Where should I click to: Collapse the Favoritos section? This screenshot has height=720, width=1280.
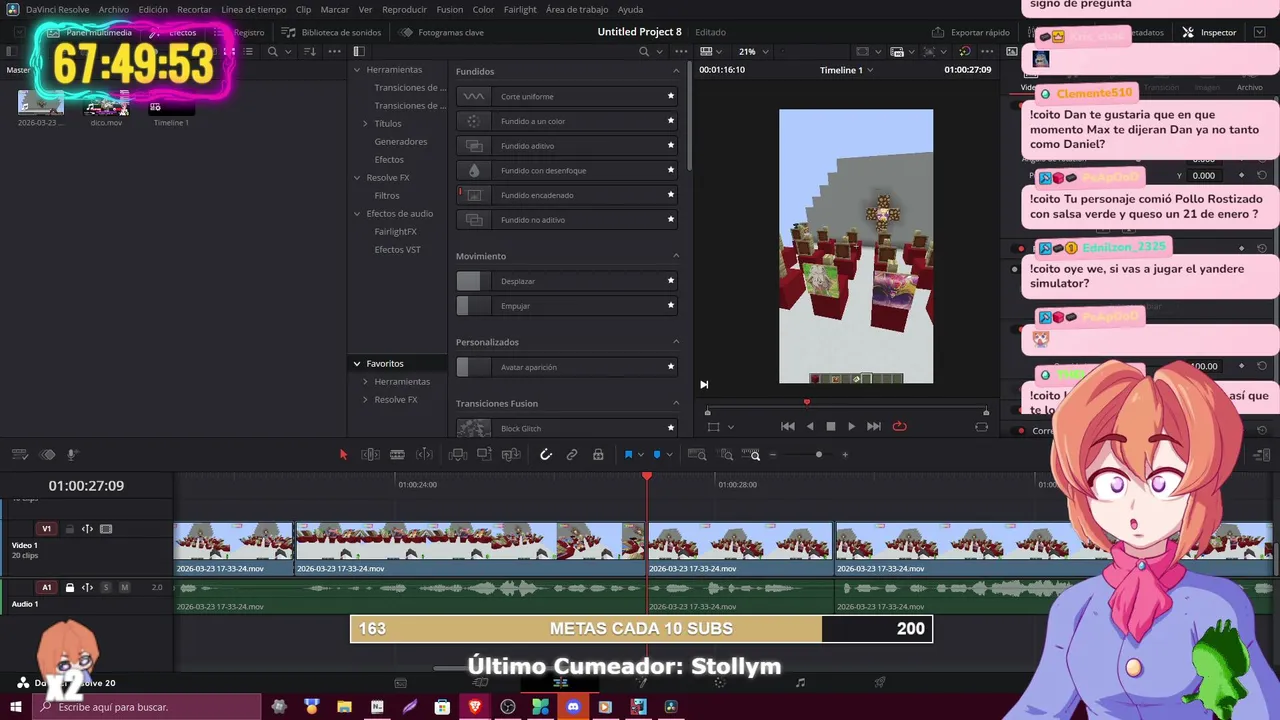click(357, 364)
